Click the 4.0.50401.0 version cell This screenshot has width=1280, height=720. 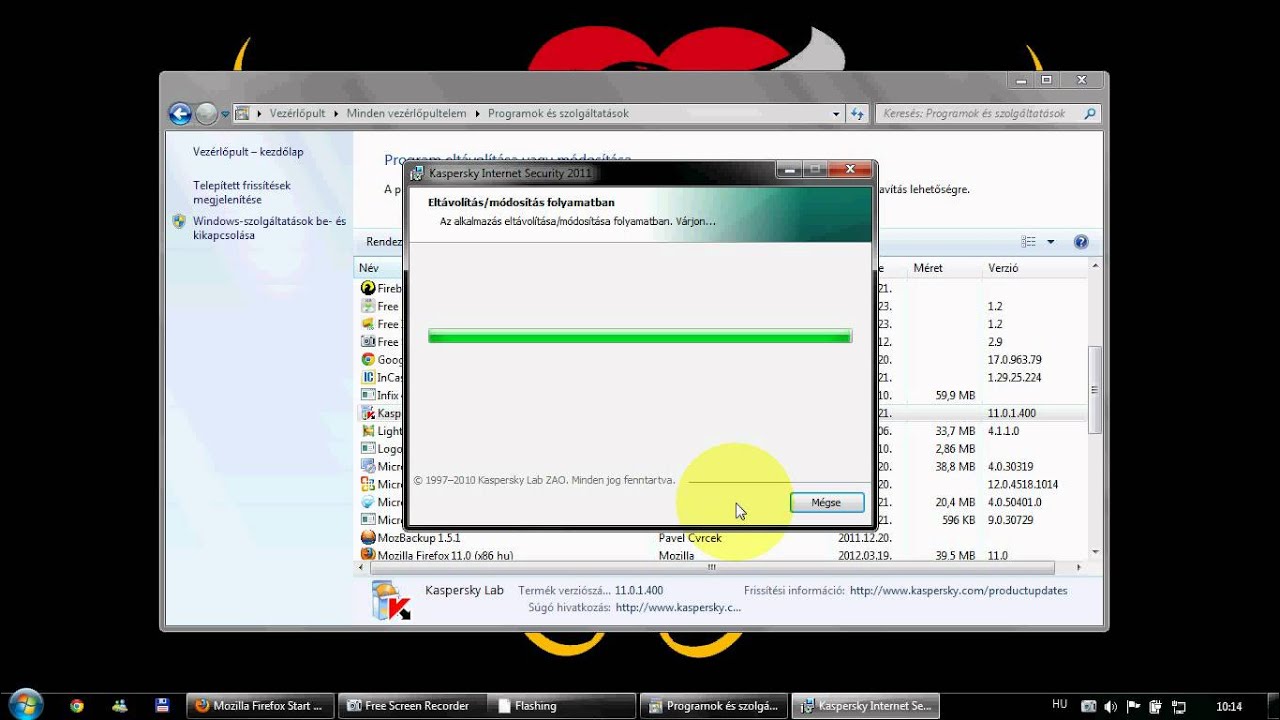[x=1014, y=503]
